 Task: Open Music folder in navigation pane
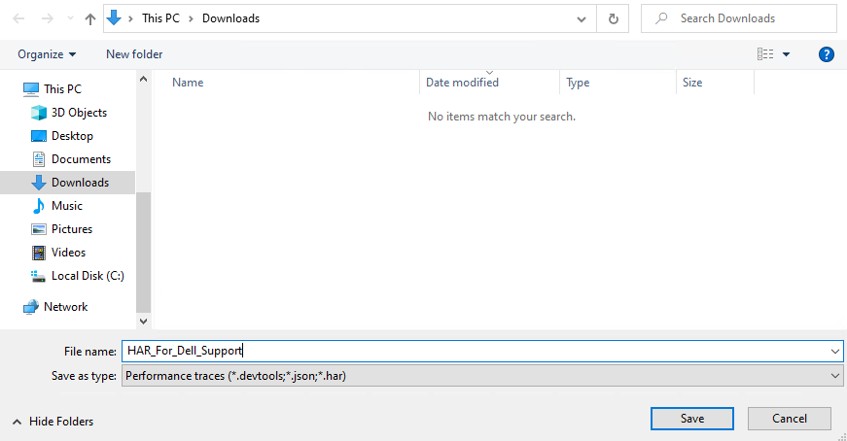tap(67, 205)
